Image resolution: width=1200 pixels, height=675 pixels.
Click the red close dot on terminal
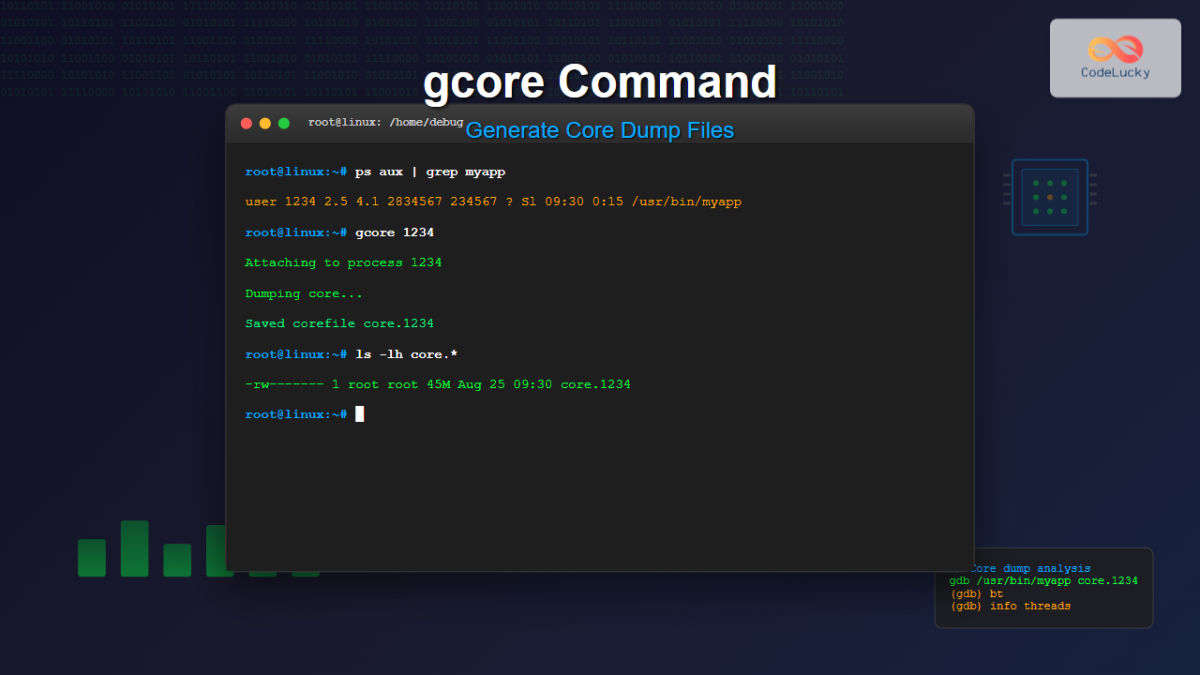tap(246, 123)
